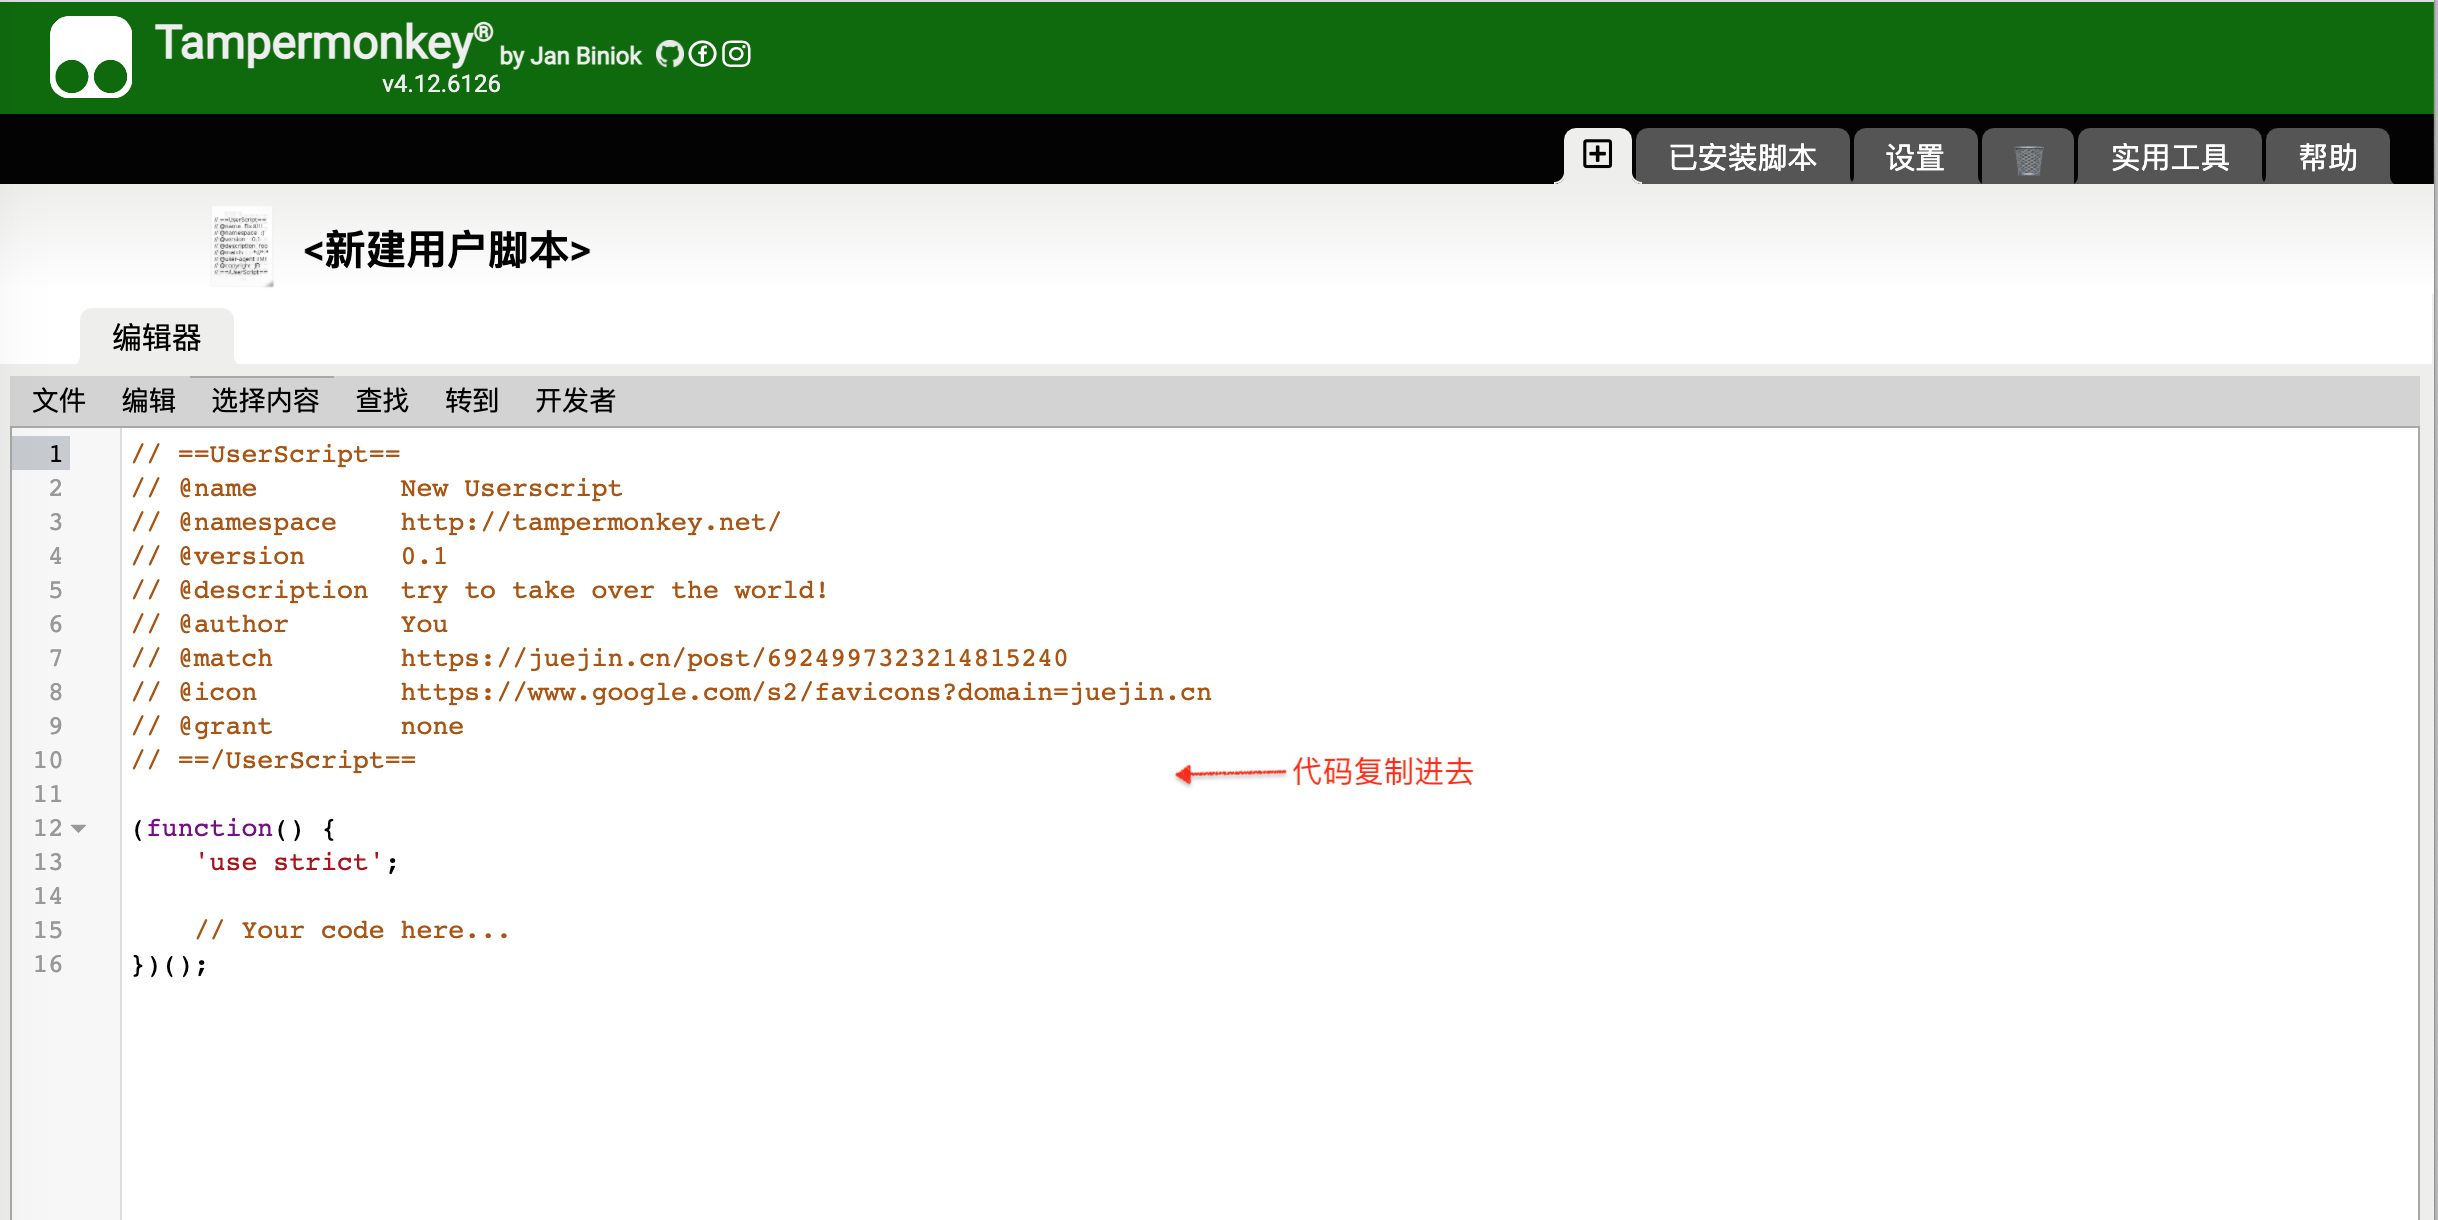Open the 选择内容 menu
The height and width of the screenshot is (1220, 2438).
pyautogui.click(x=265, y=401)
